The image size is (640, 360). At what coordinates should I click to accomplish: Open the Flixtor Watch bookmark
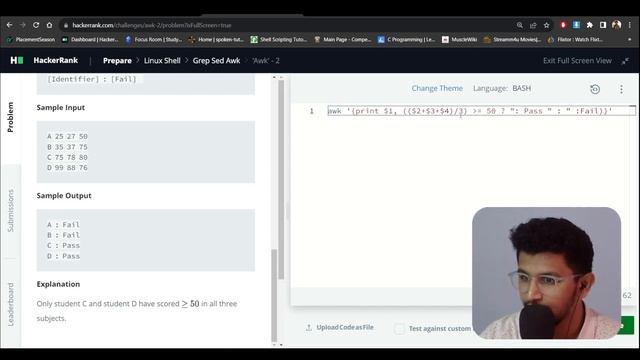point(576,40)
